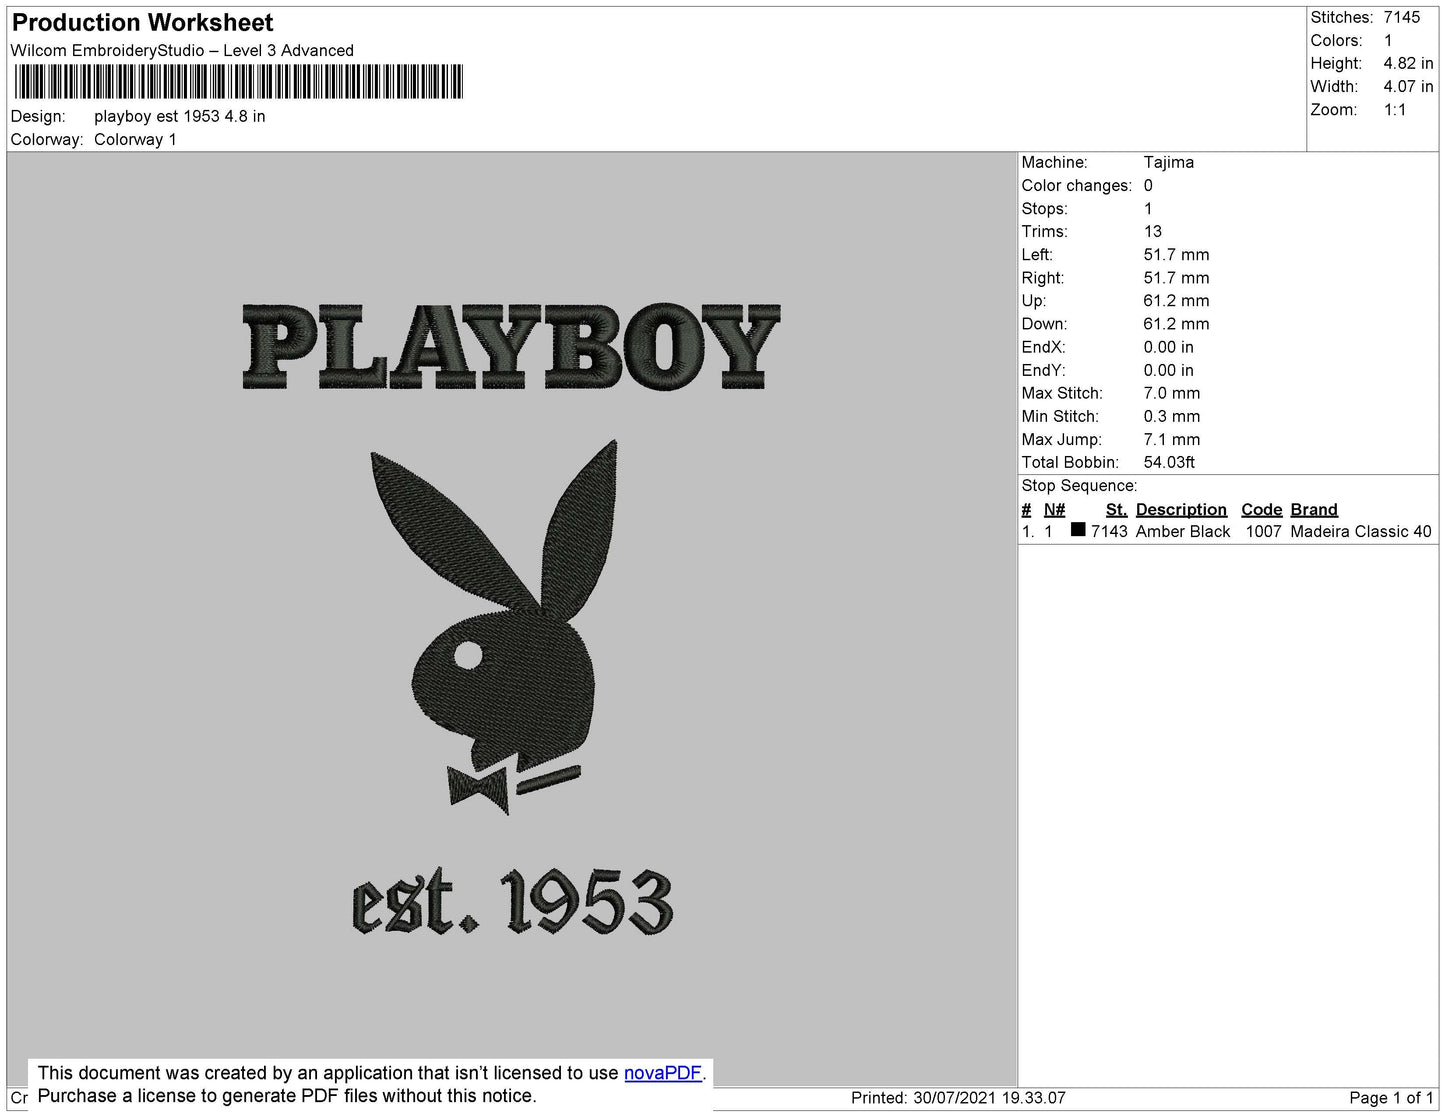Select the 'Color changes:' label

(x=1077, y=186)
